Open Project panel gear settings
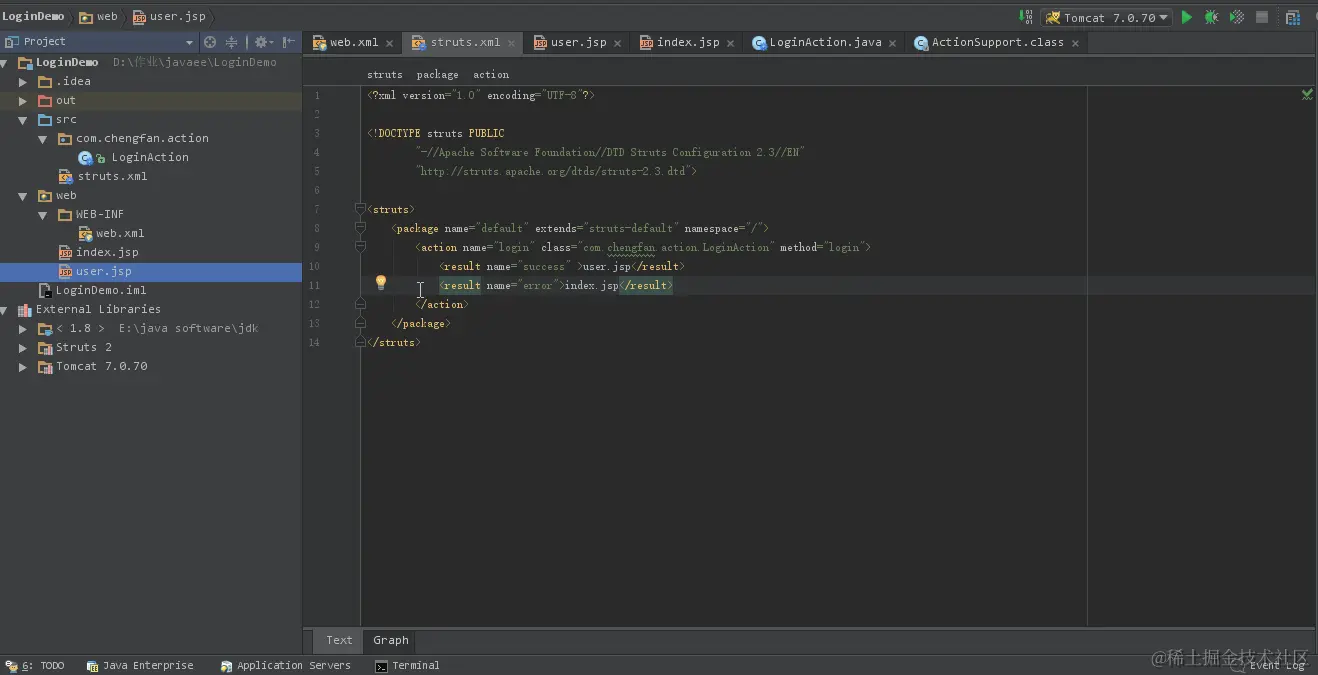1318x675 pixels. tap(262, 42)
